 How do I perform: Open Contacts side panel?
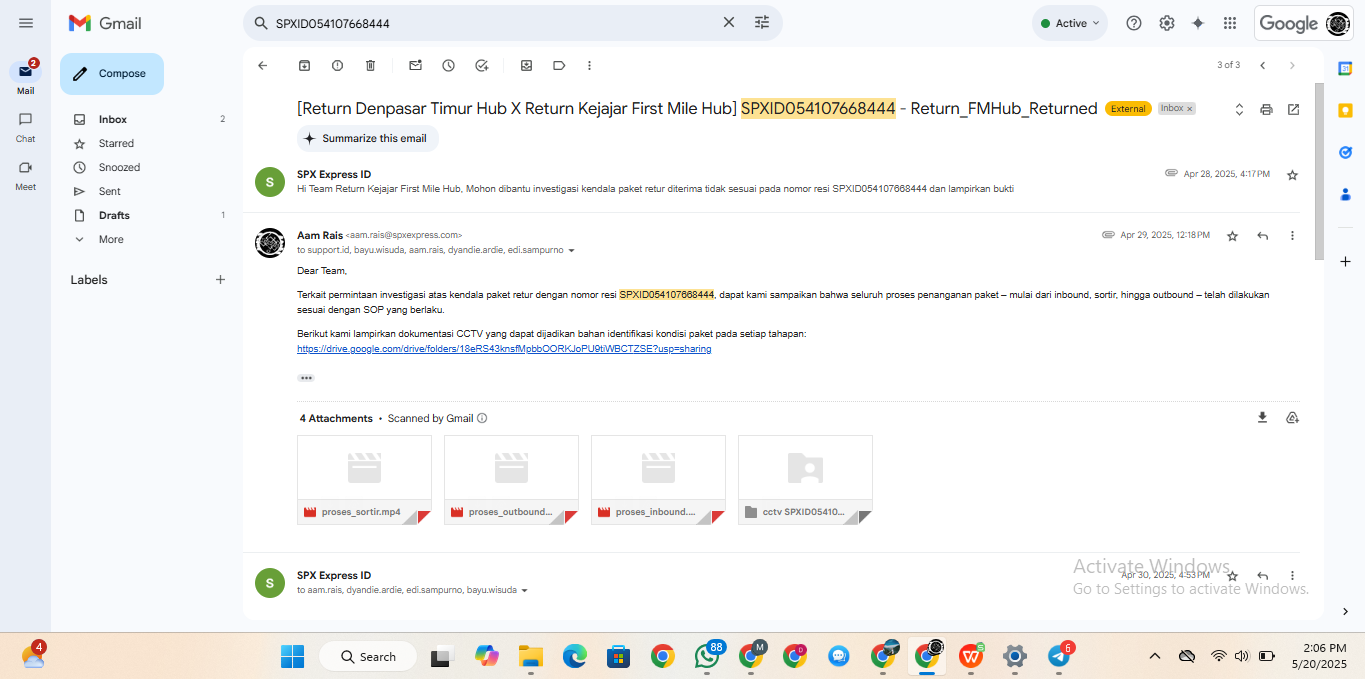pyautogui.click(x=1345, y=194)
